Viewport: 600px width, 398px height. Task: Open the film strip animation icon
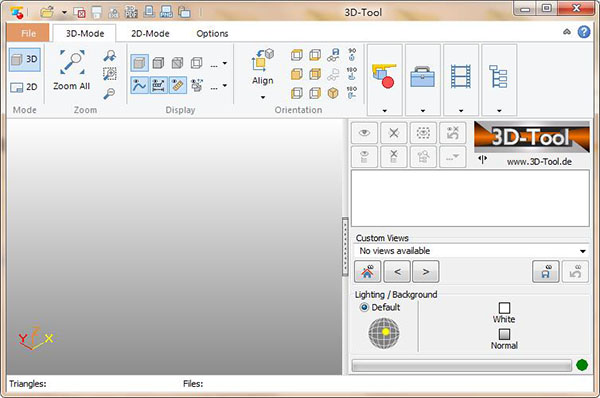[x=461, y=77]
